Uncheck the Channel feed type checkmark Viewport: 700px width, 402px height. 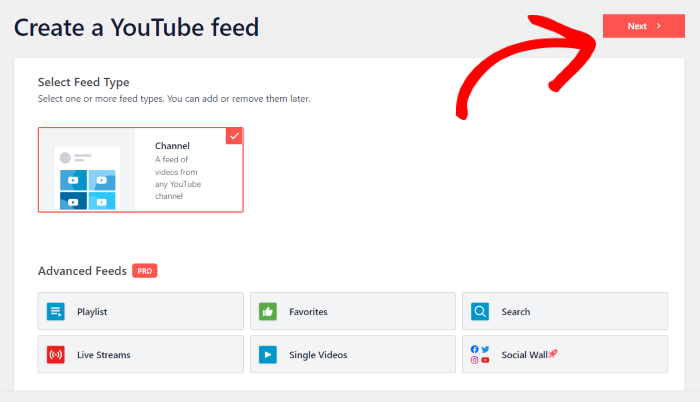tap(234, 136)
